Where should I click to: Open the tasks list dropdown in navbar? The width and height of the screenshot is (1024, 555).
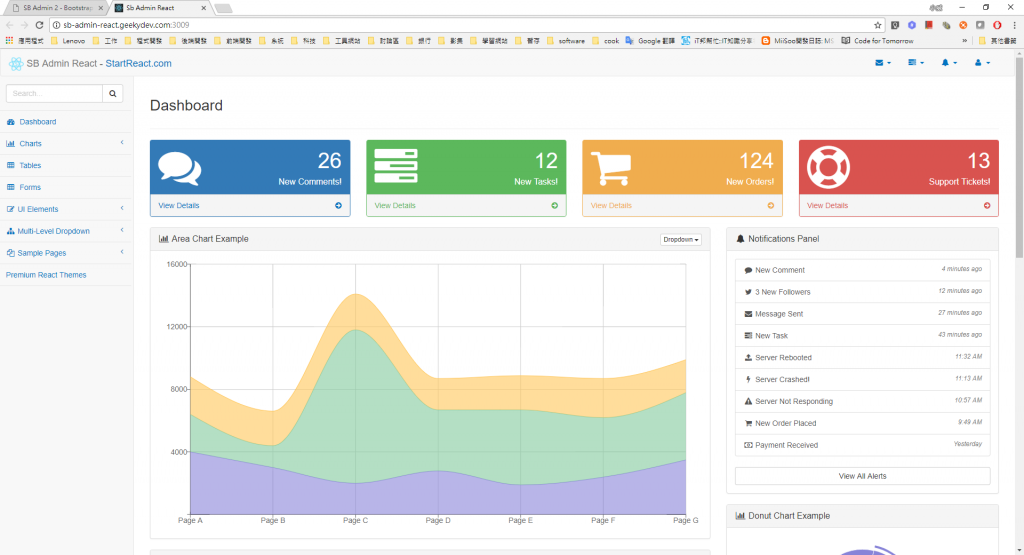click(x=916, y=63)
